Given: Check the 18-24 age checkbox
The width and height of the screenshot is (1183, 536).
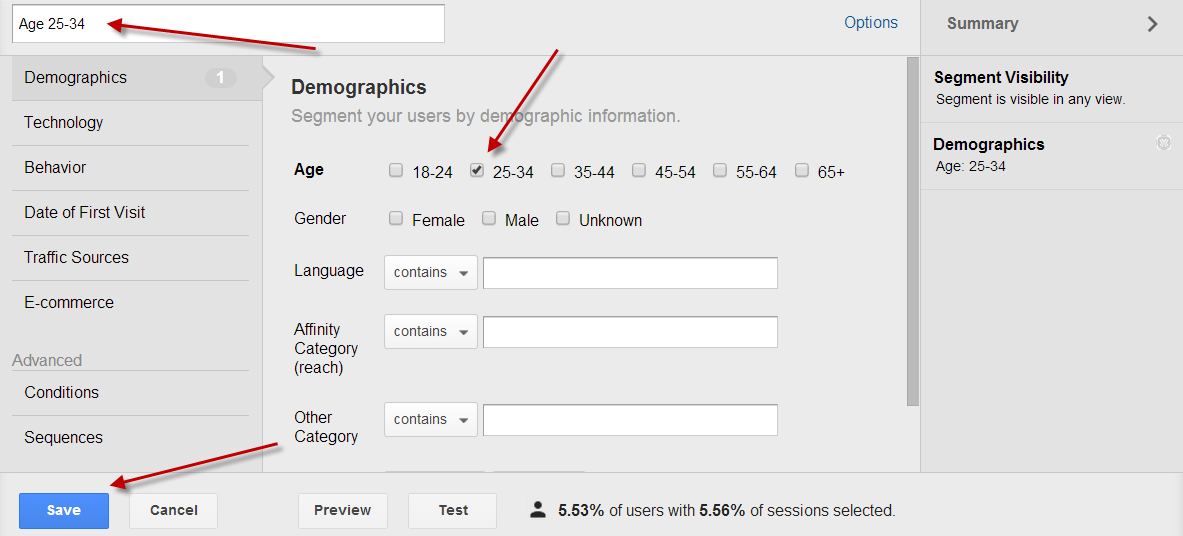Looking at the screenshot, I should [396, 171].
